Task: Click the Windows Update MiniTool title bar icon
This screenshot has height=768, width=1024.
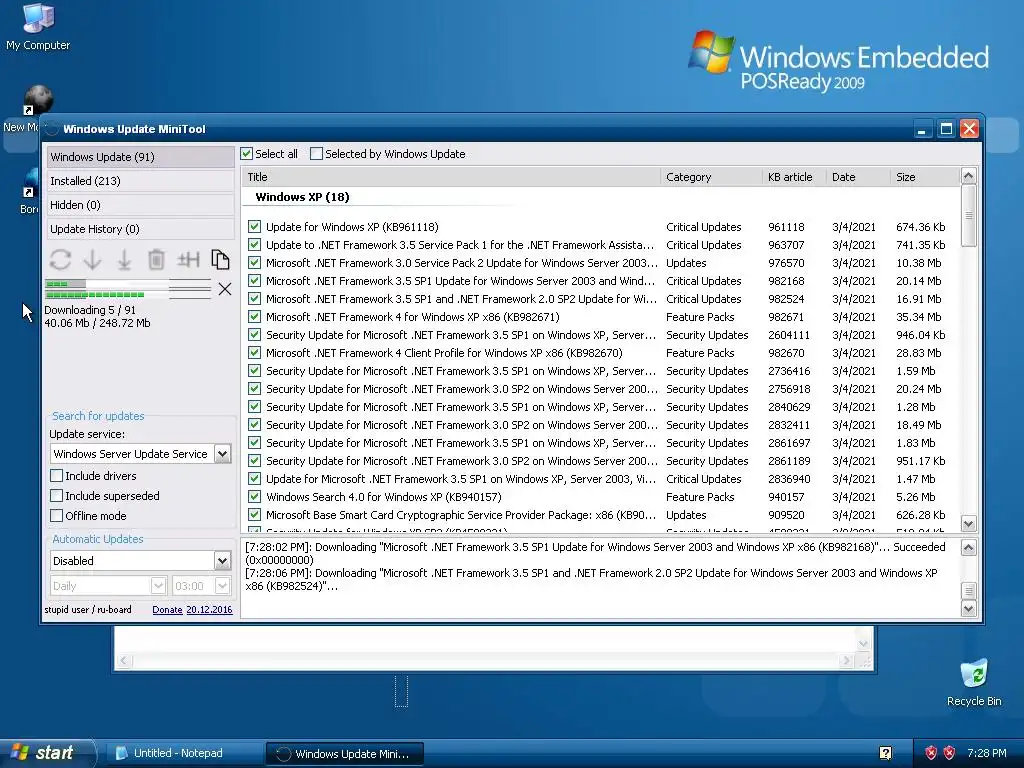Action: 52,129
